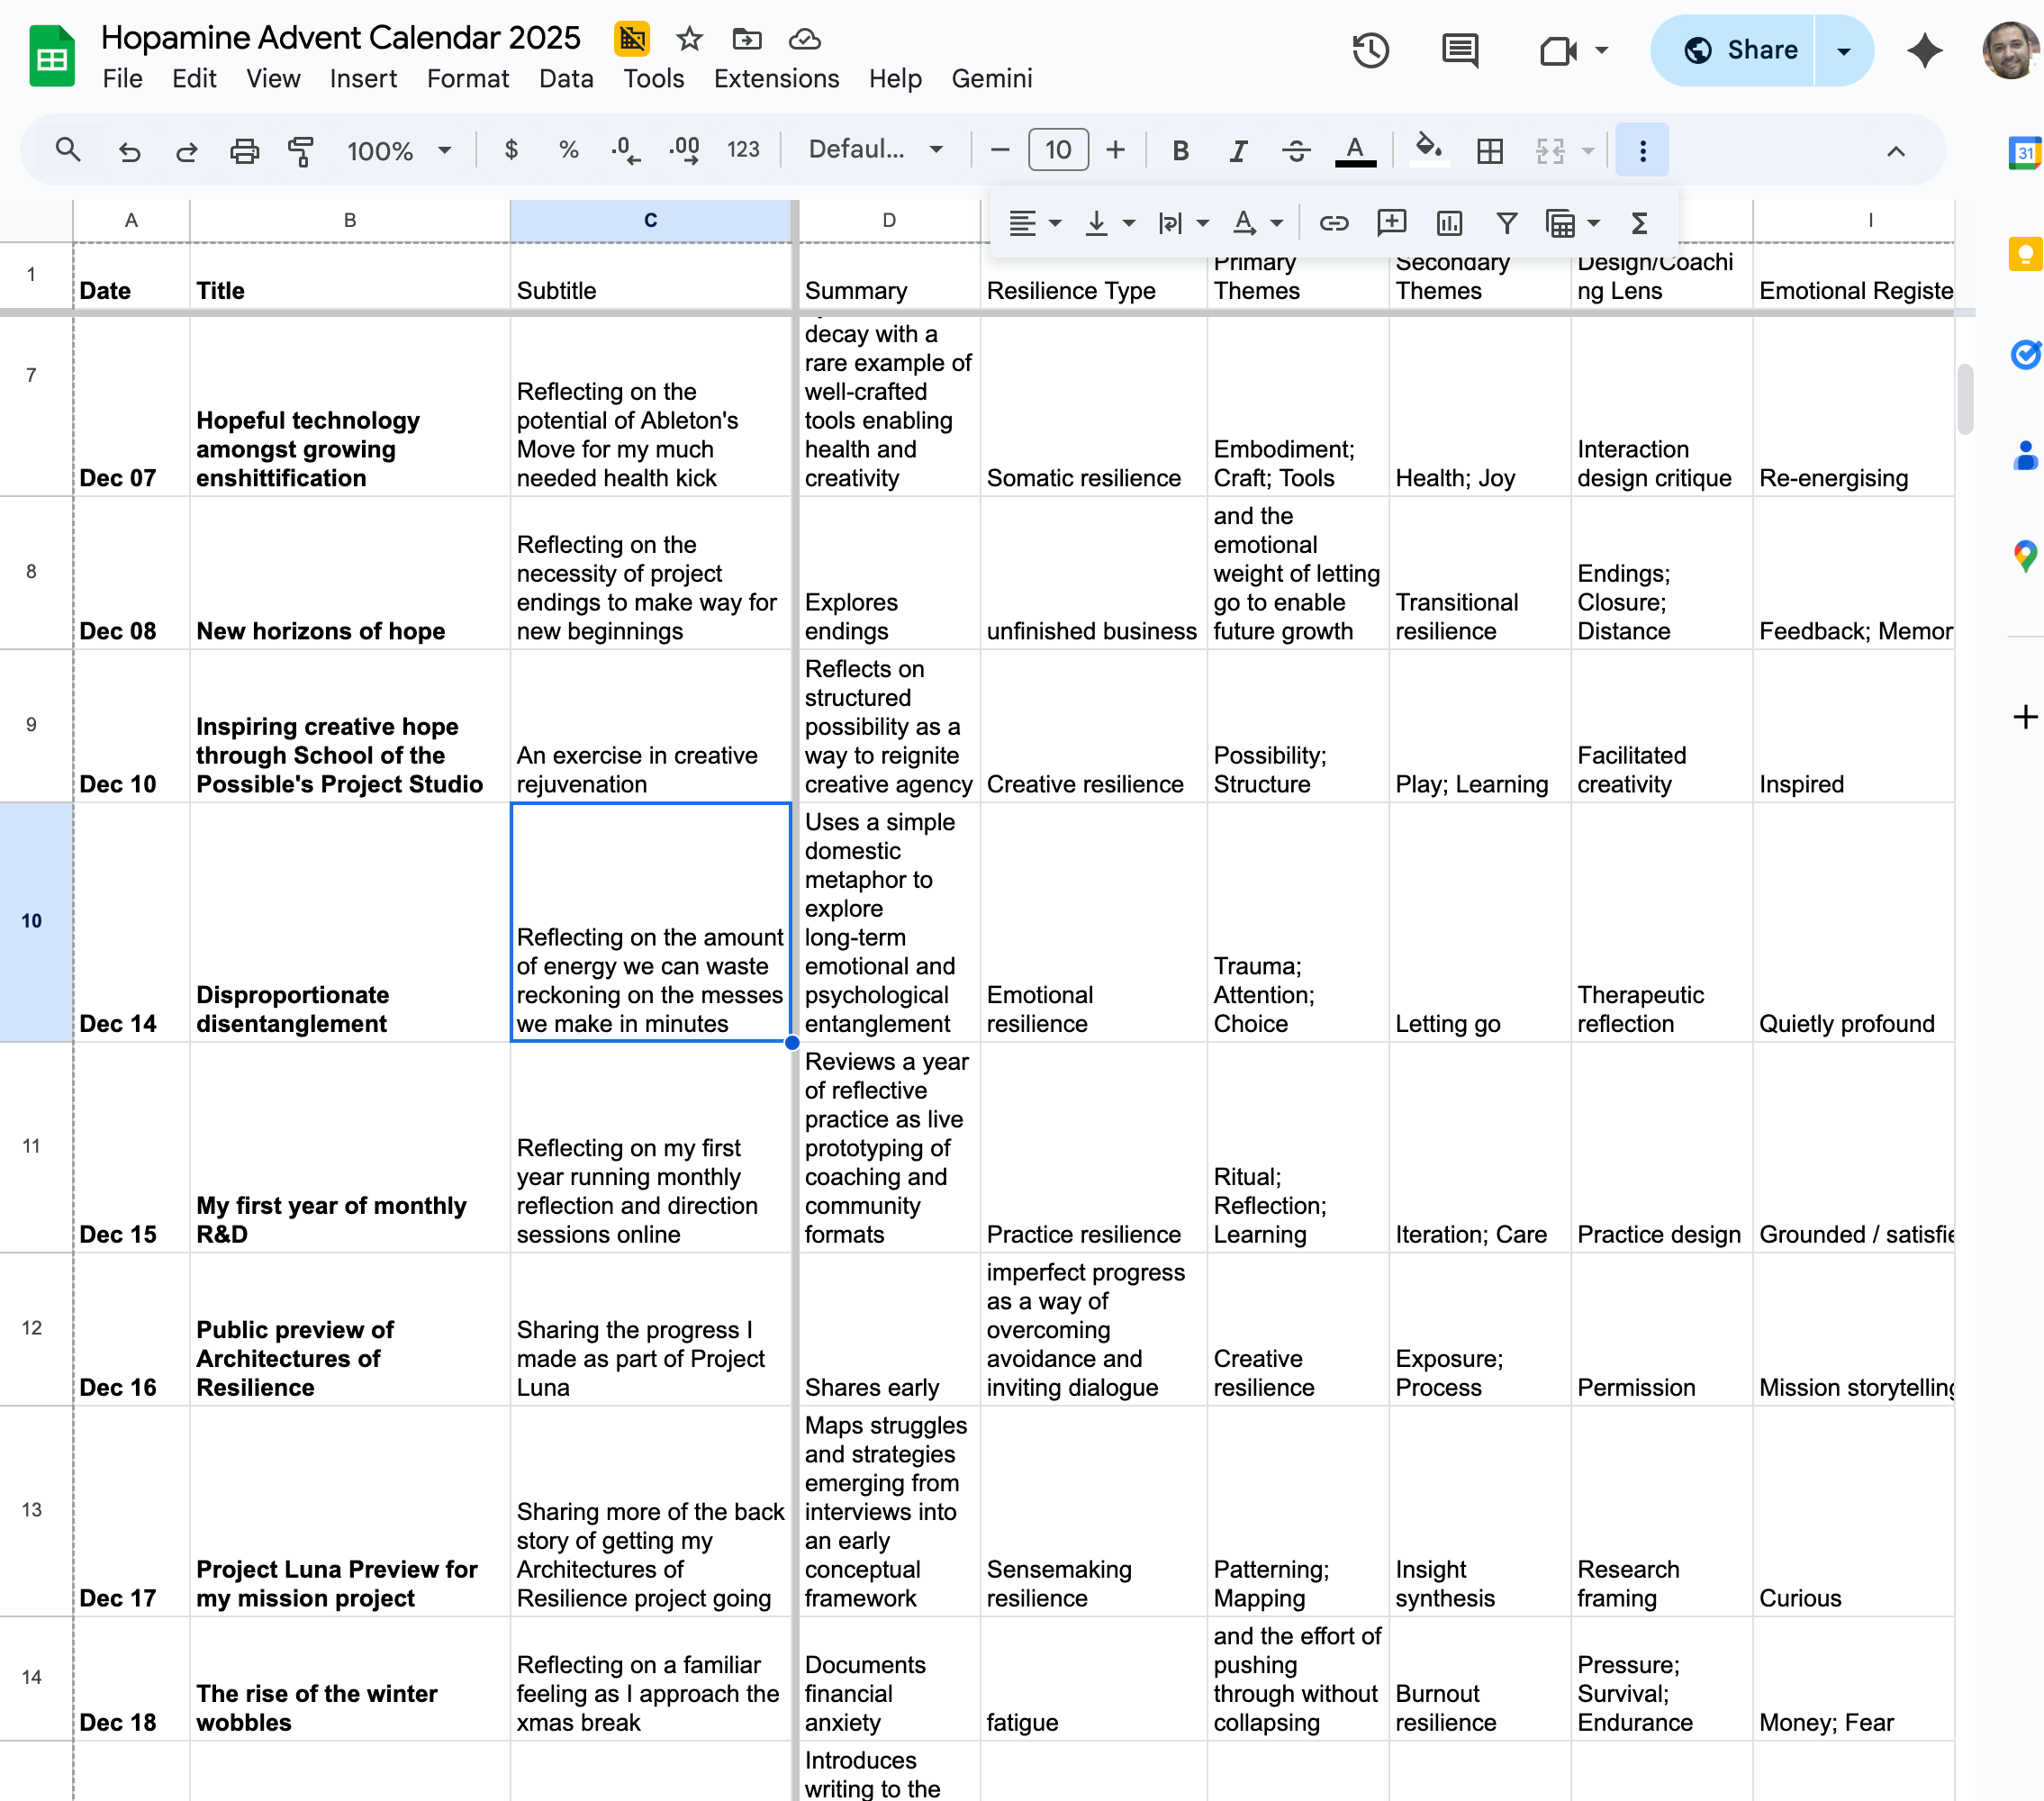Open the zoom 100% dropdown
This screenshot has width=2044, height=1801.
coord(398,150)
